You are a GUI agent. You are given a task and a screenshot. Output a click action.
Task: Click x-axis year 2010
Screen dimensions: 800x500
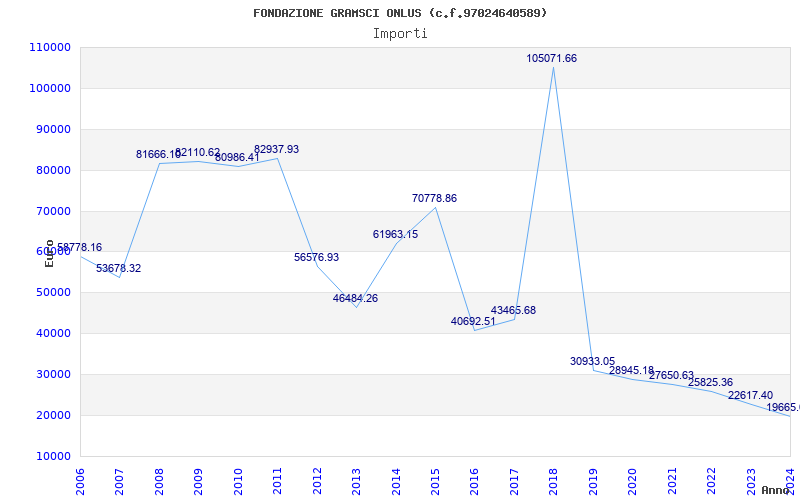coord(238,481)
